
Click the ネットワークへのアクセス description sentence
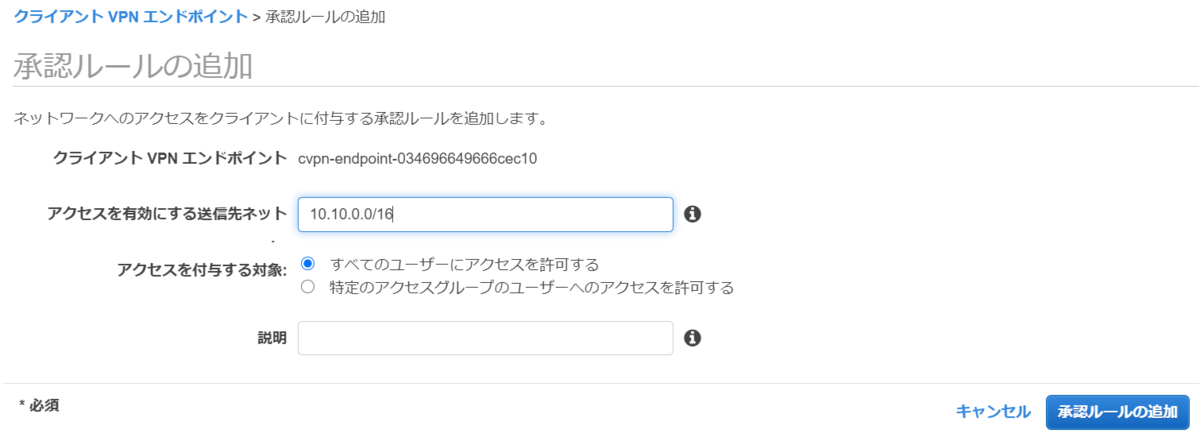[280, 119]
